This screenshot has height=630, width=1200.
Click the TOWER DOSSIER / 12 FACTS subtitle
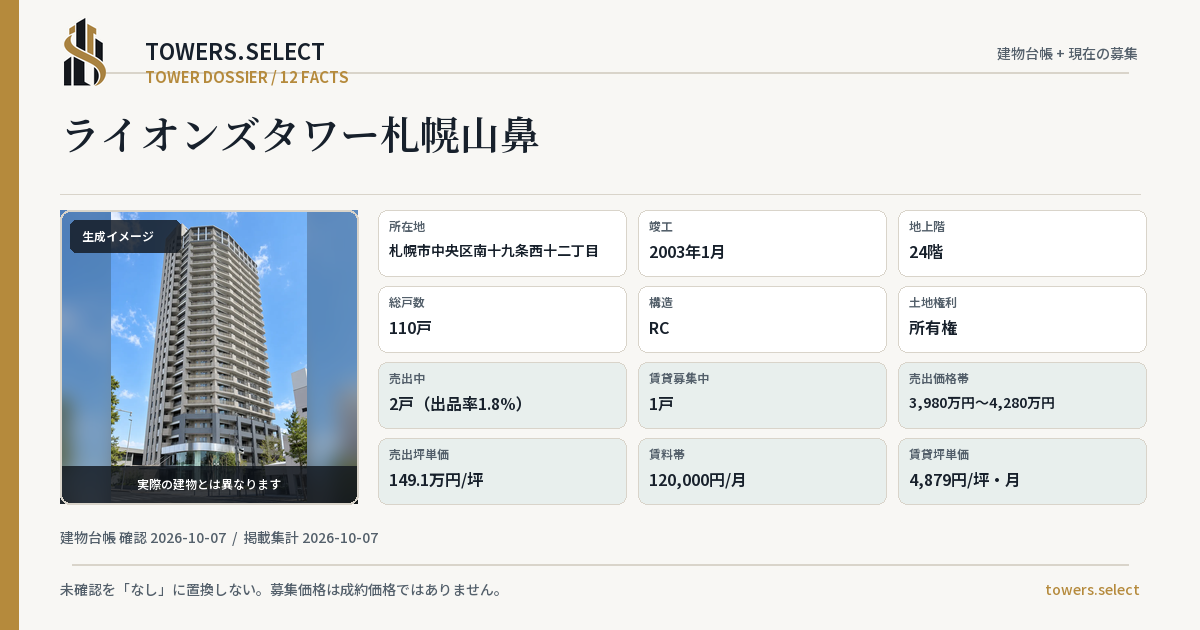click(247, 77)
